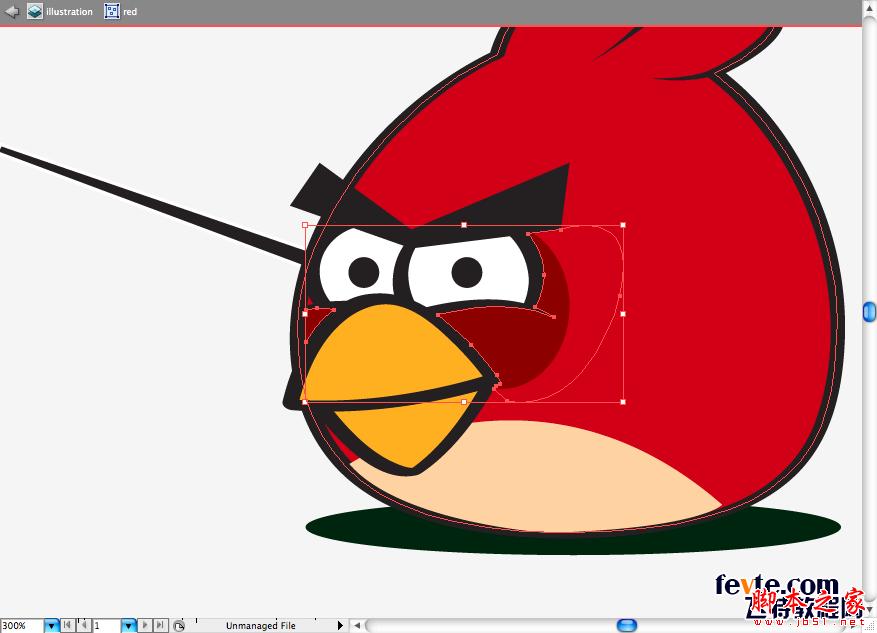Image resolution: width=877 pixels, height=633 pixels.
Task: Click the top-left bounding box handle
Action: (x=305, y=225)
